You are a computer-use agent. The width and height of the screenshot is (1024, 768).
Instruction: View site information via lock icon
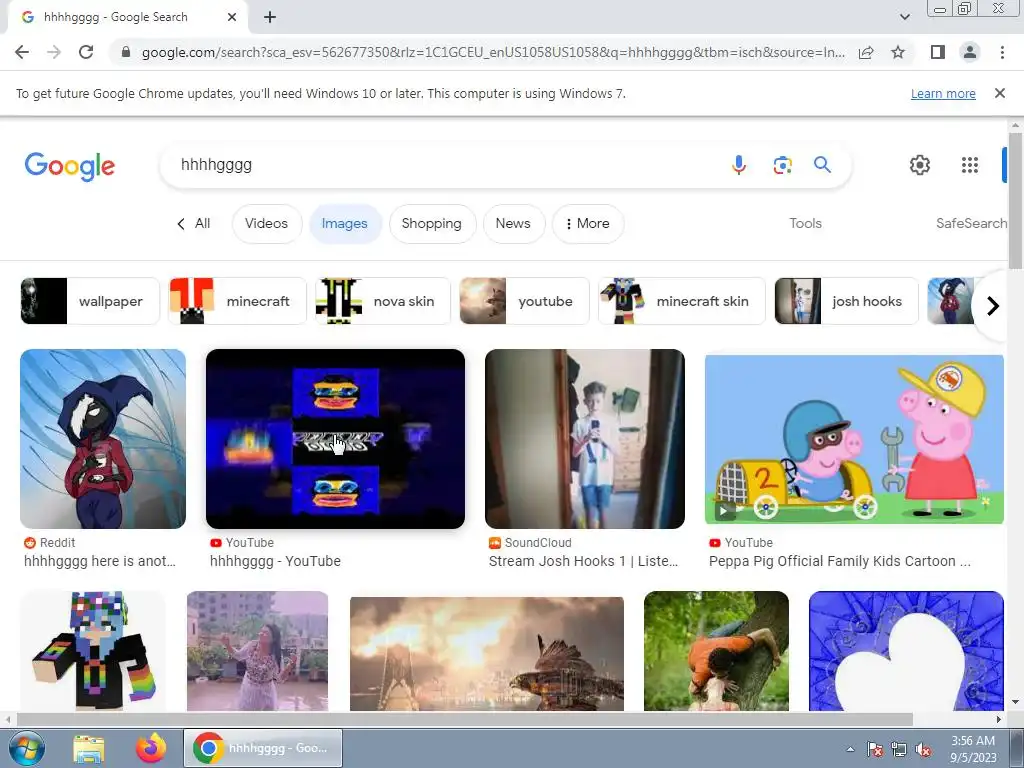[x=126, y=52]
